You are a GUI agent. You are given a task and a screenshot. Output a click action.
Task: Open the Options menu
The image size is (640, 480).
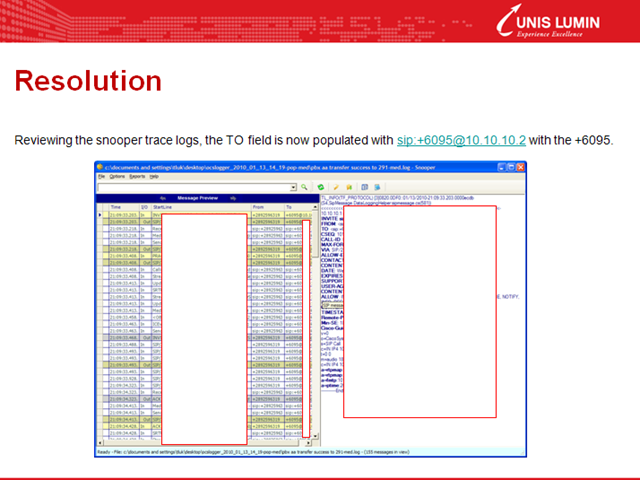117,176
